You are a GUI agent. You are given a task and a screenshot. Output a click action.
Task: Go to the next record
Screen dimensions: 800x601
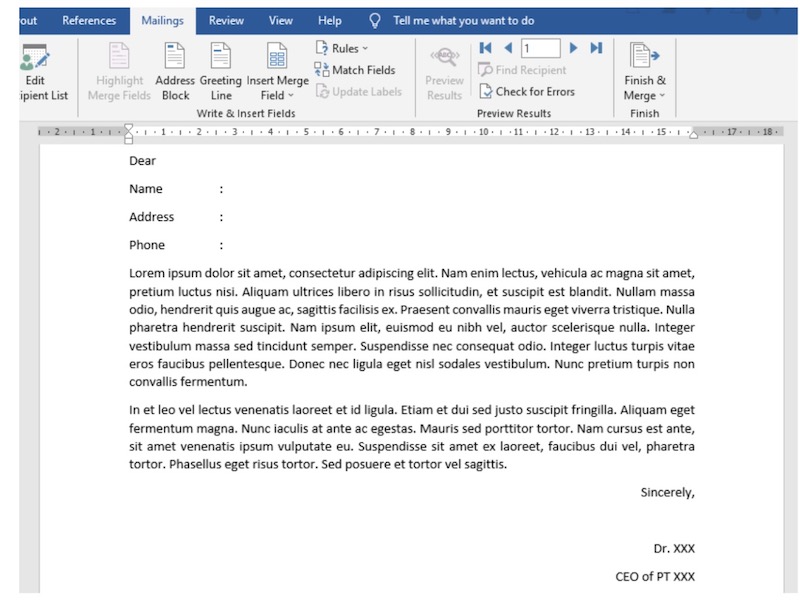coord(572,47)
